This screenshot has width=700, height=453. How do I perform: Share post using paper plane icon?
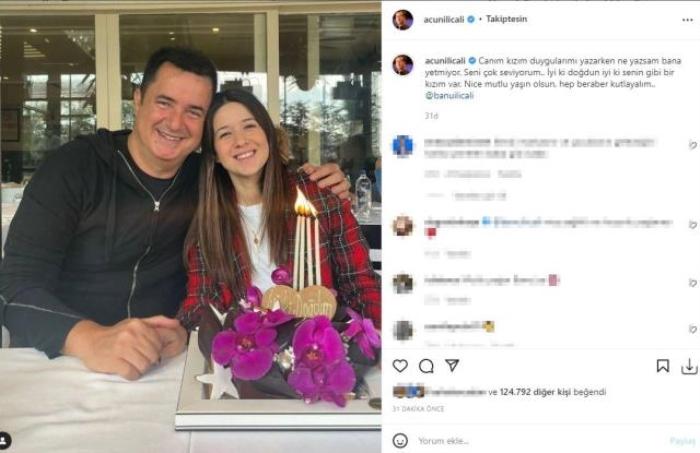tap(452, 366)
